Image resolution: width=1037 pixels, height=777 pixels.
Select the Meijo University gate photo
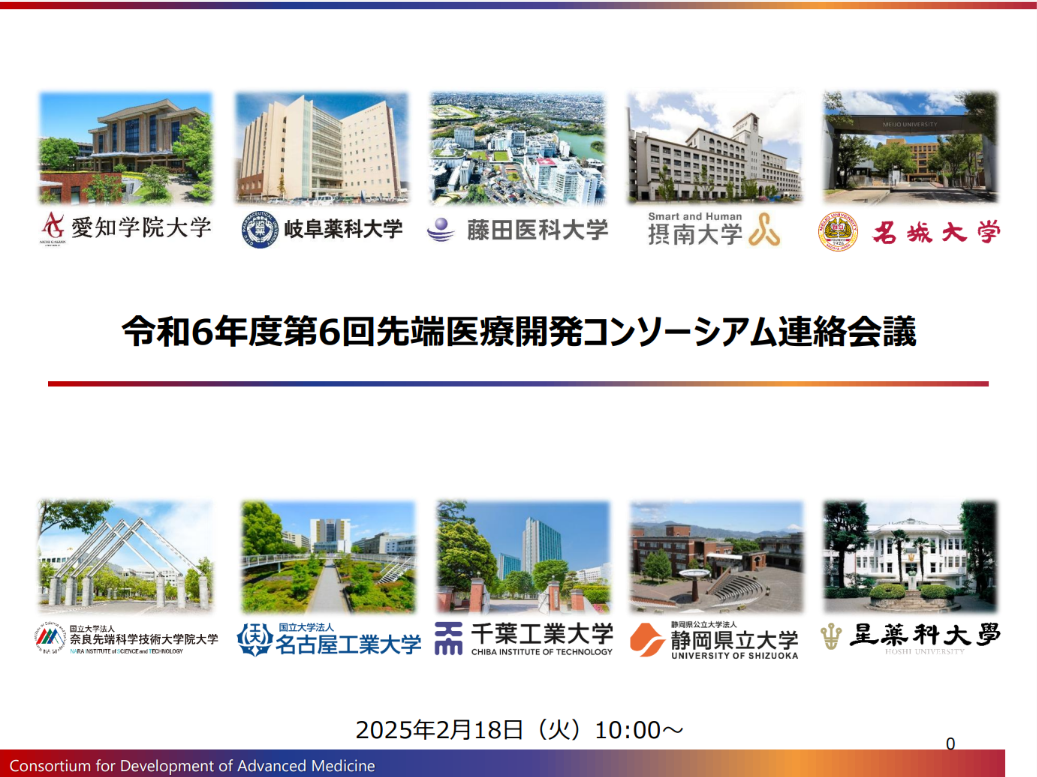(910, 147)
